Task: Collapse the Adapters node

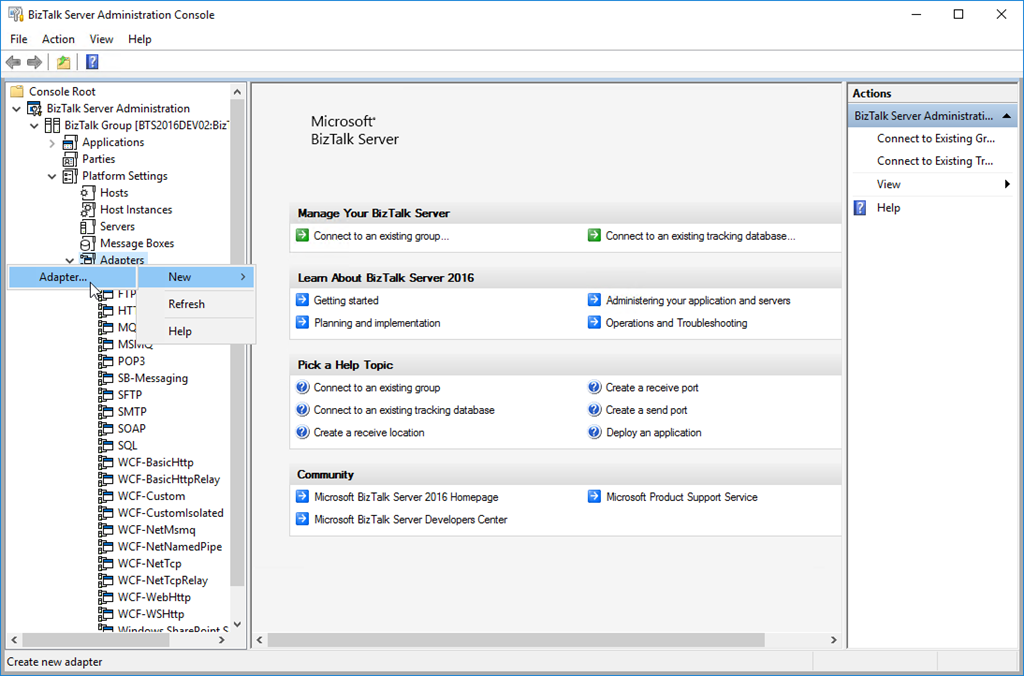Action: point(70,261)
